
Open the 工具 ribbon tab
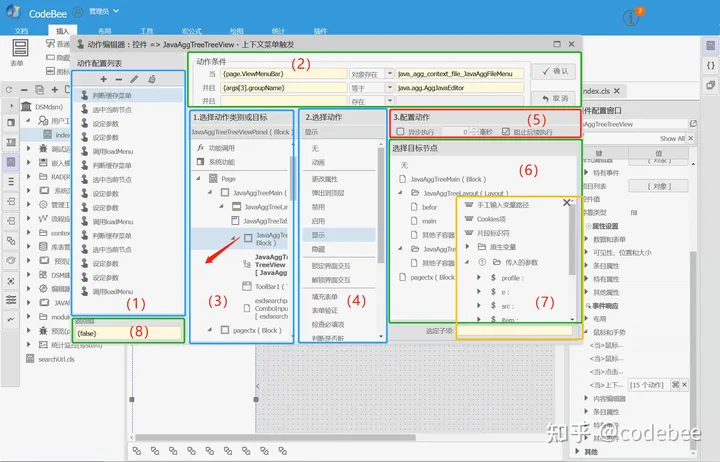146,31
